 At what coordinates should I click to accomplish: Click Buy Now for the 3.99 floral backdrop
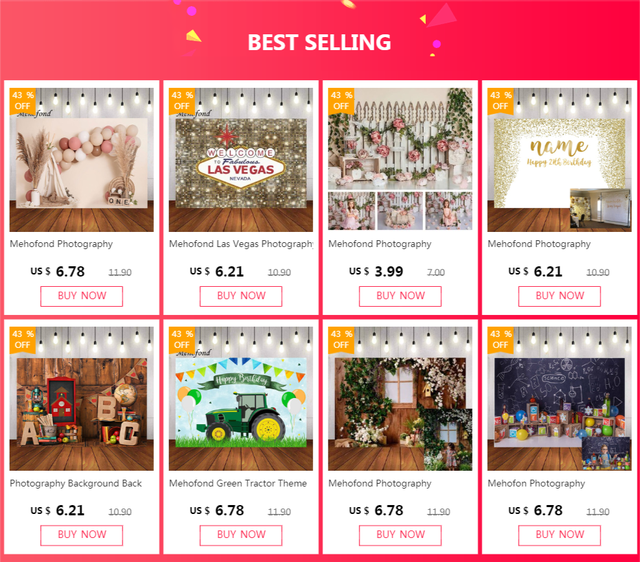[400, 296]
